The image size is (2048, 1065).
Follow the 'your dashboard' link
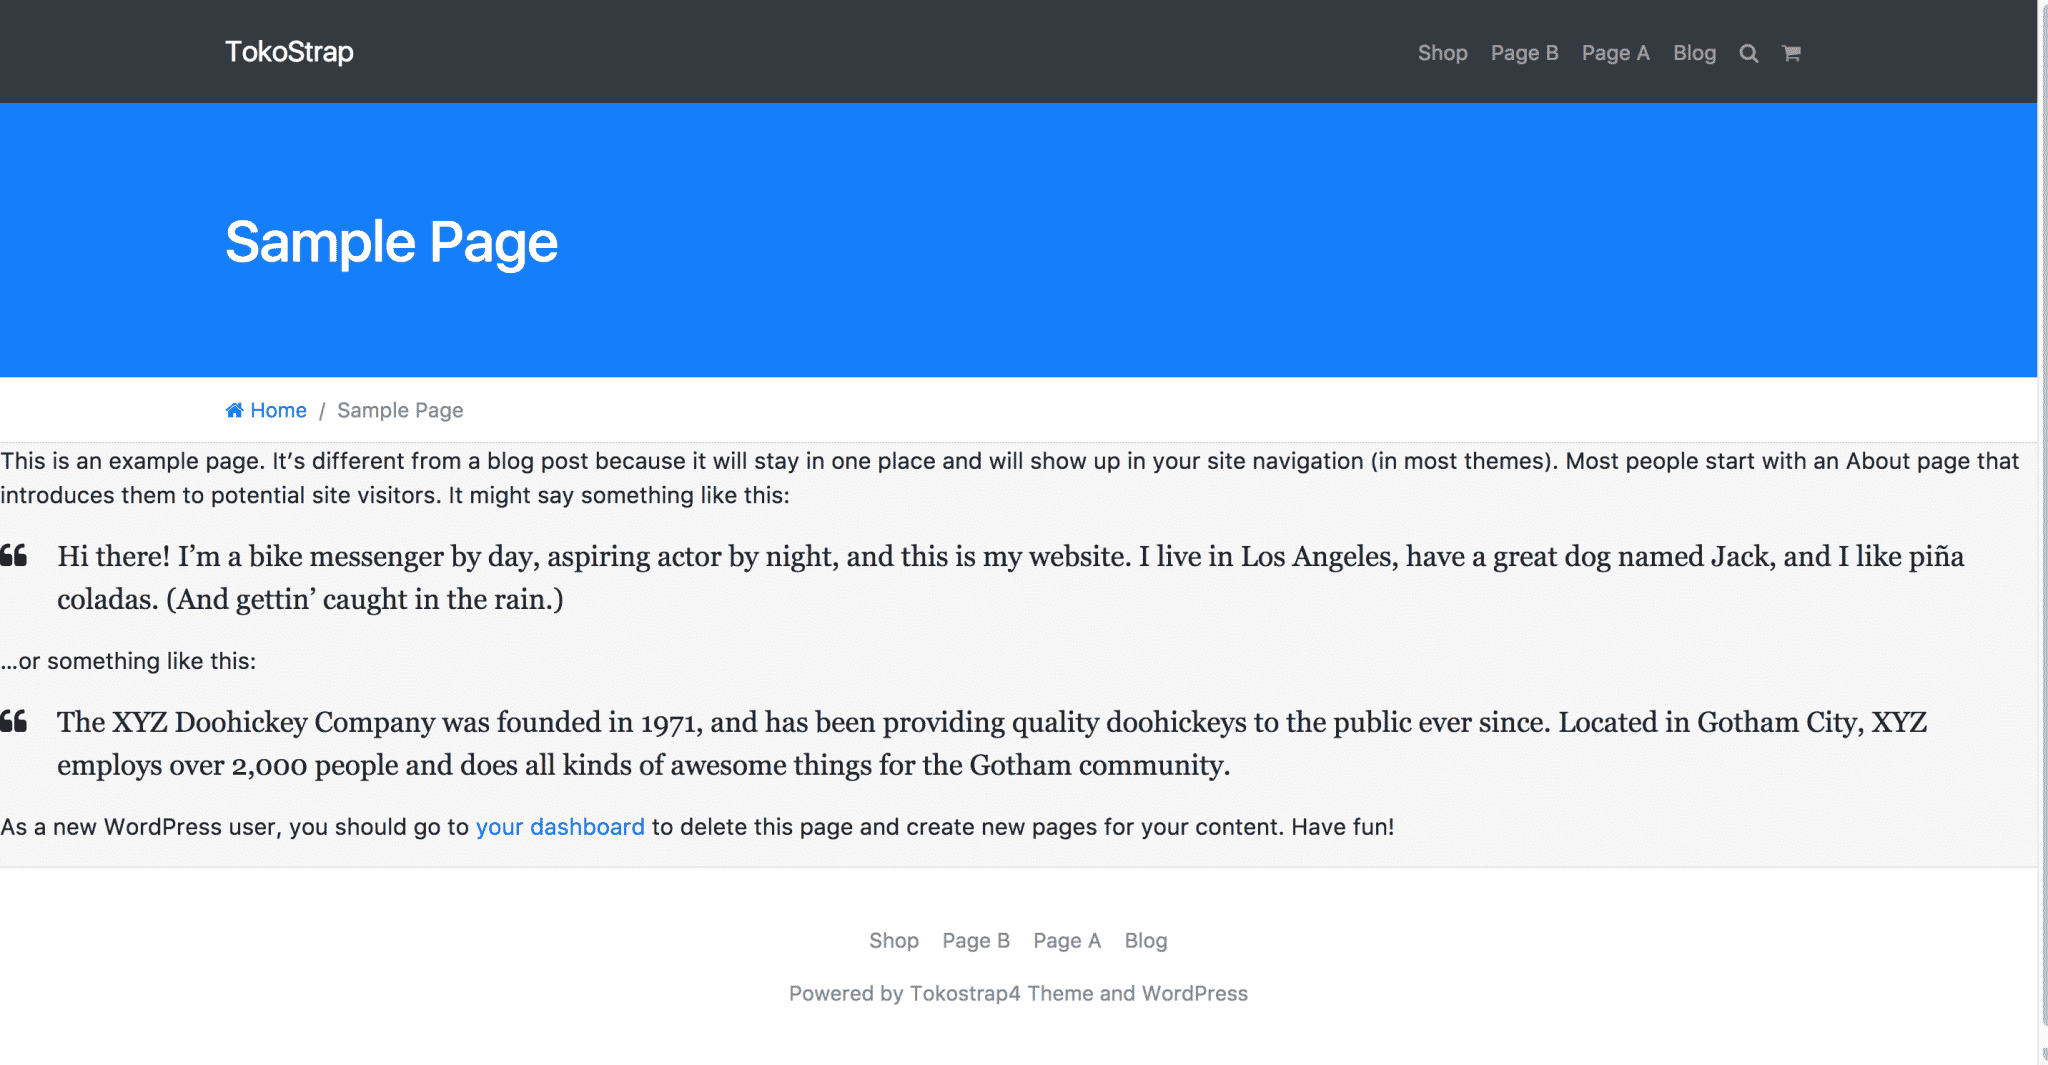[x=560, y=827]
